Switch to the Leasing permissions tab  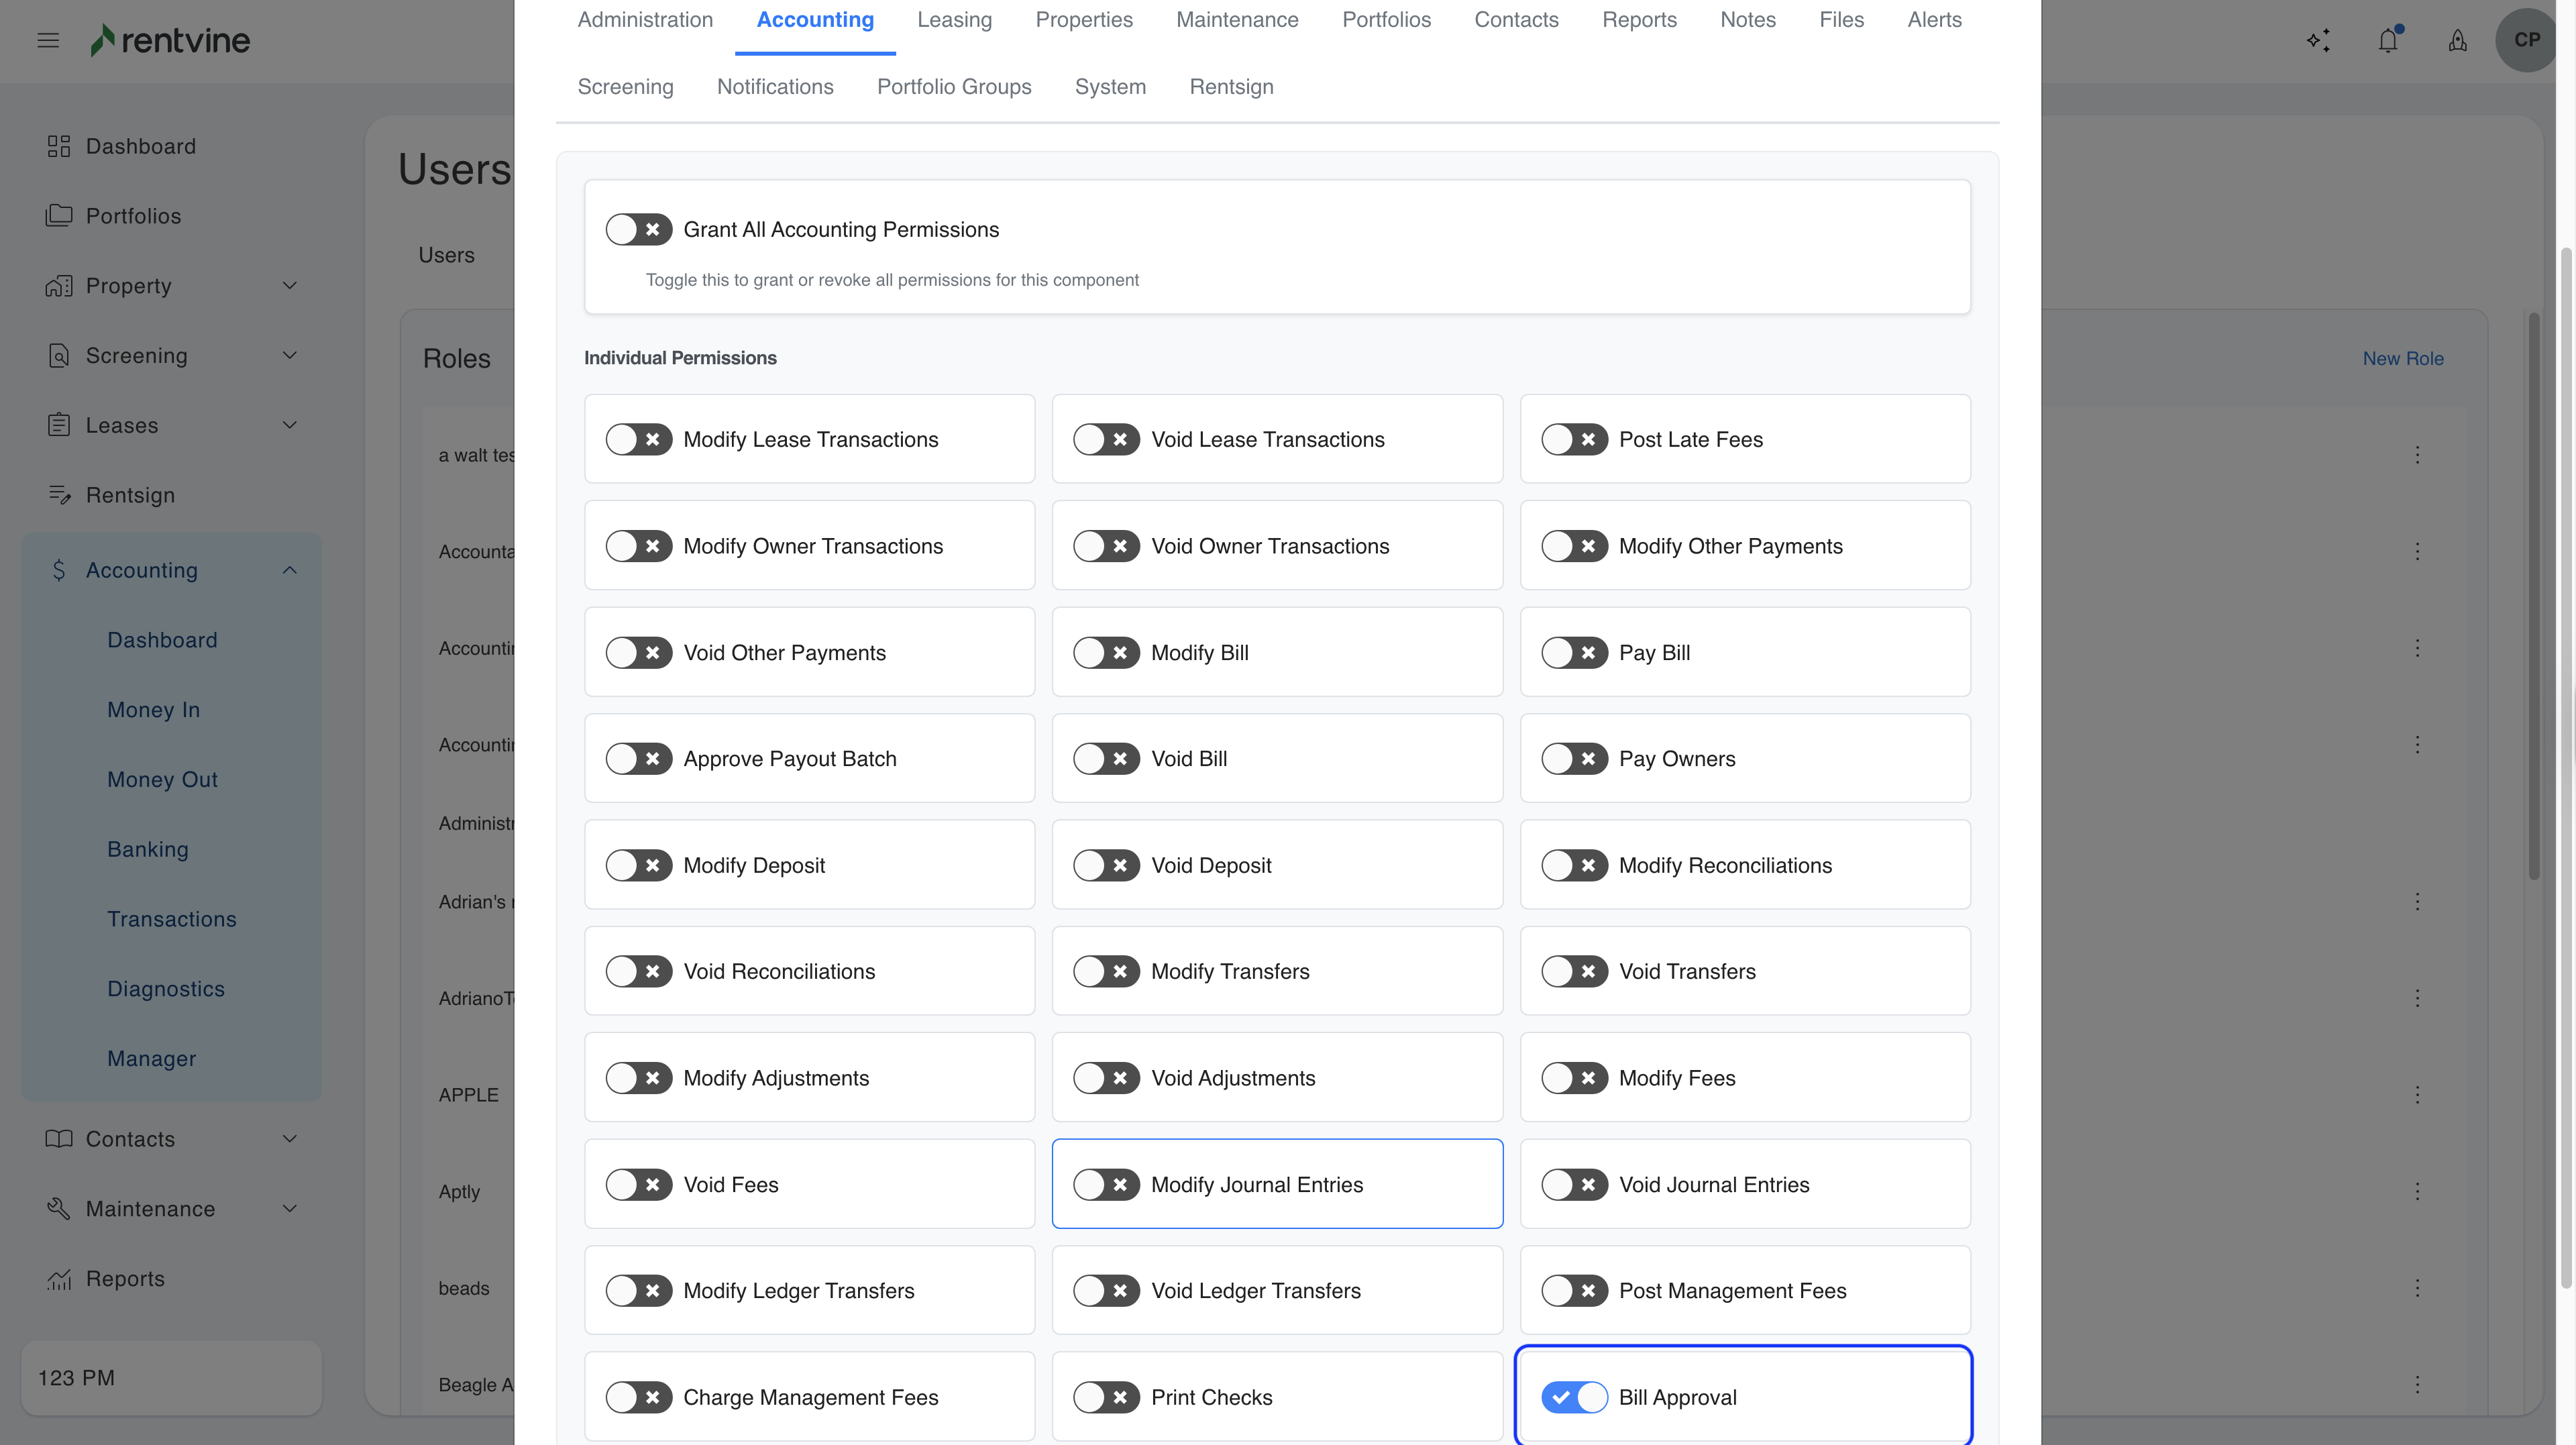tap(954, 20)
